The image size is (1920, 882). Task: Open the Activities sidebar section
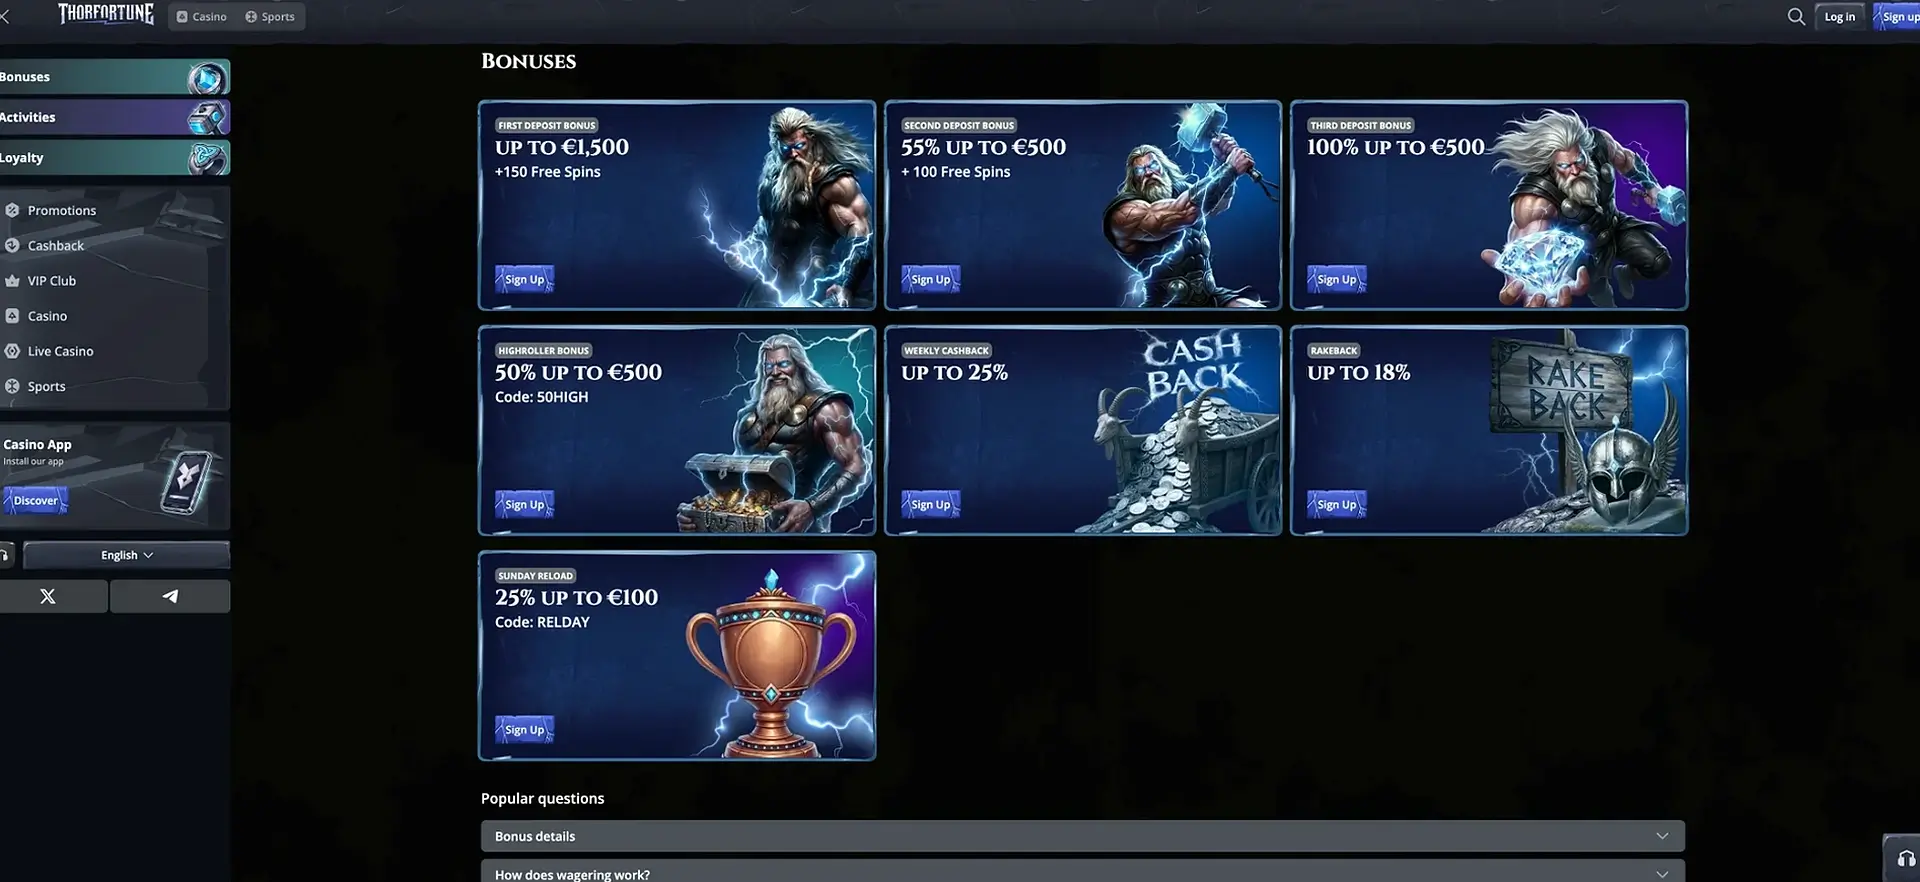click(114, 117)
